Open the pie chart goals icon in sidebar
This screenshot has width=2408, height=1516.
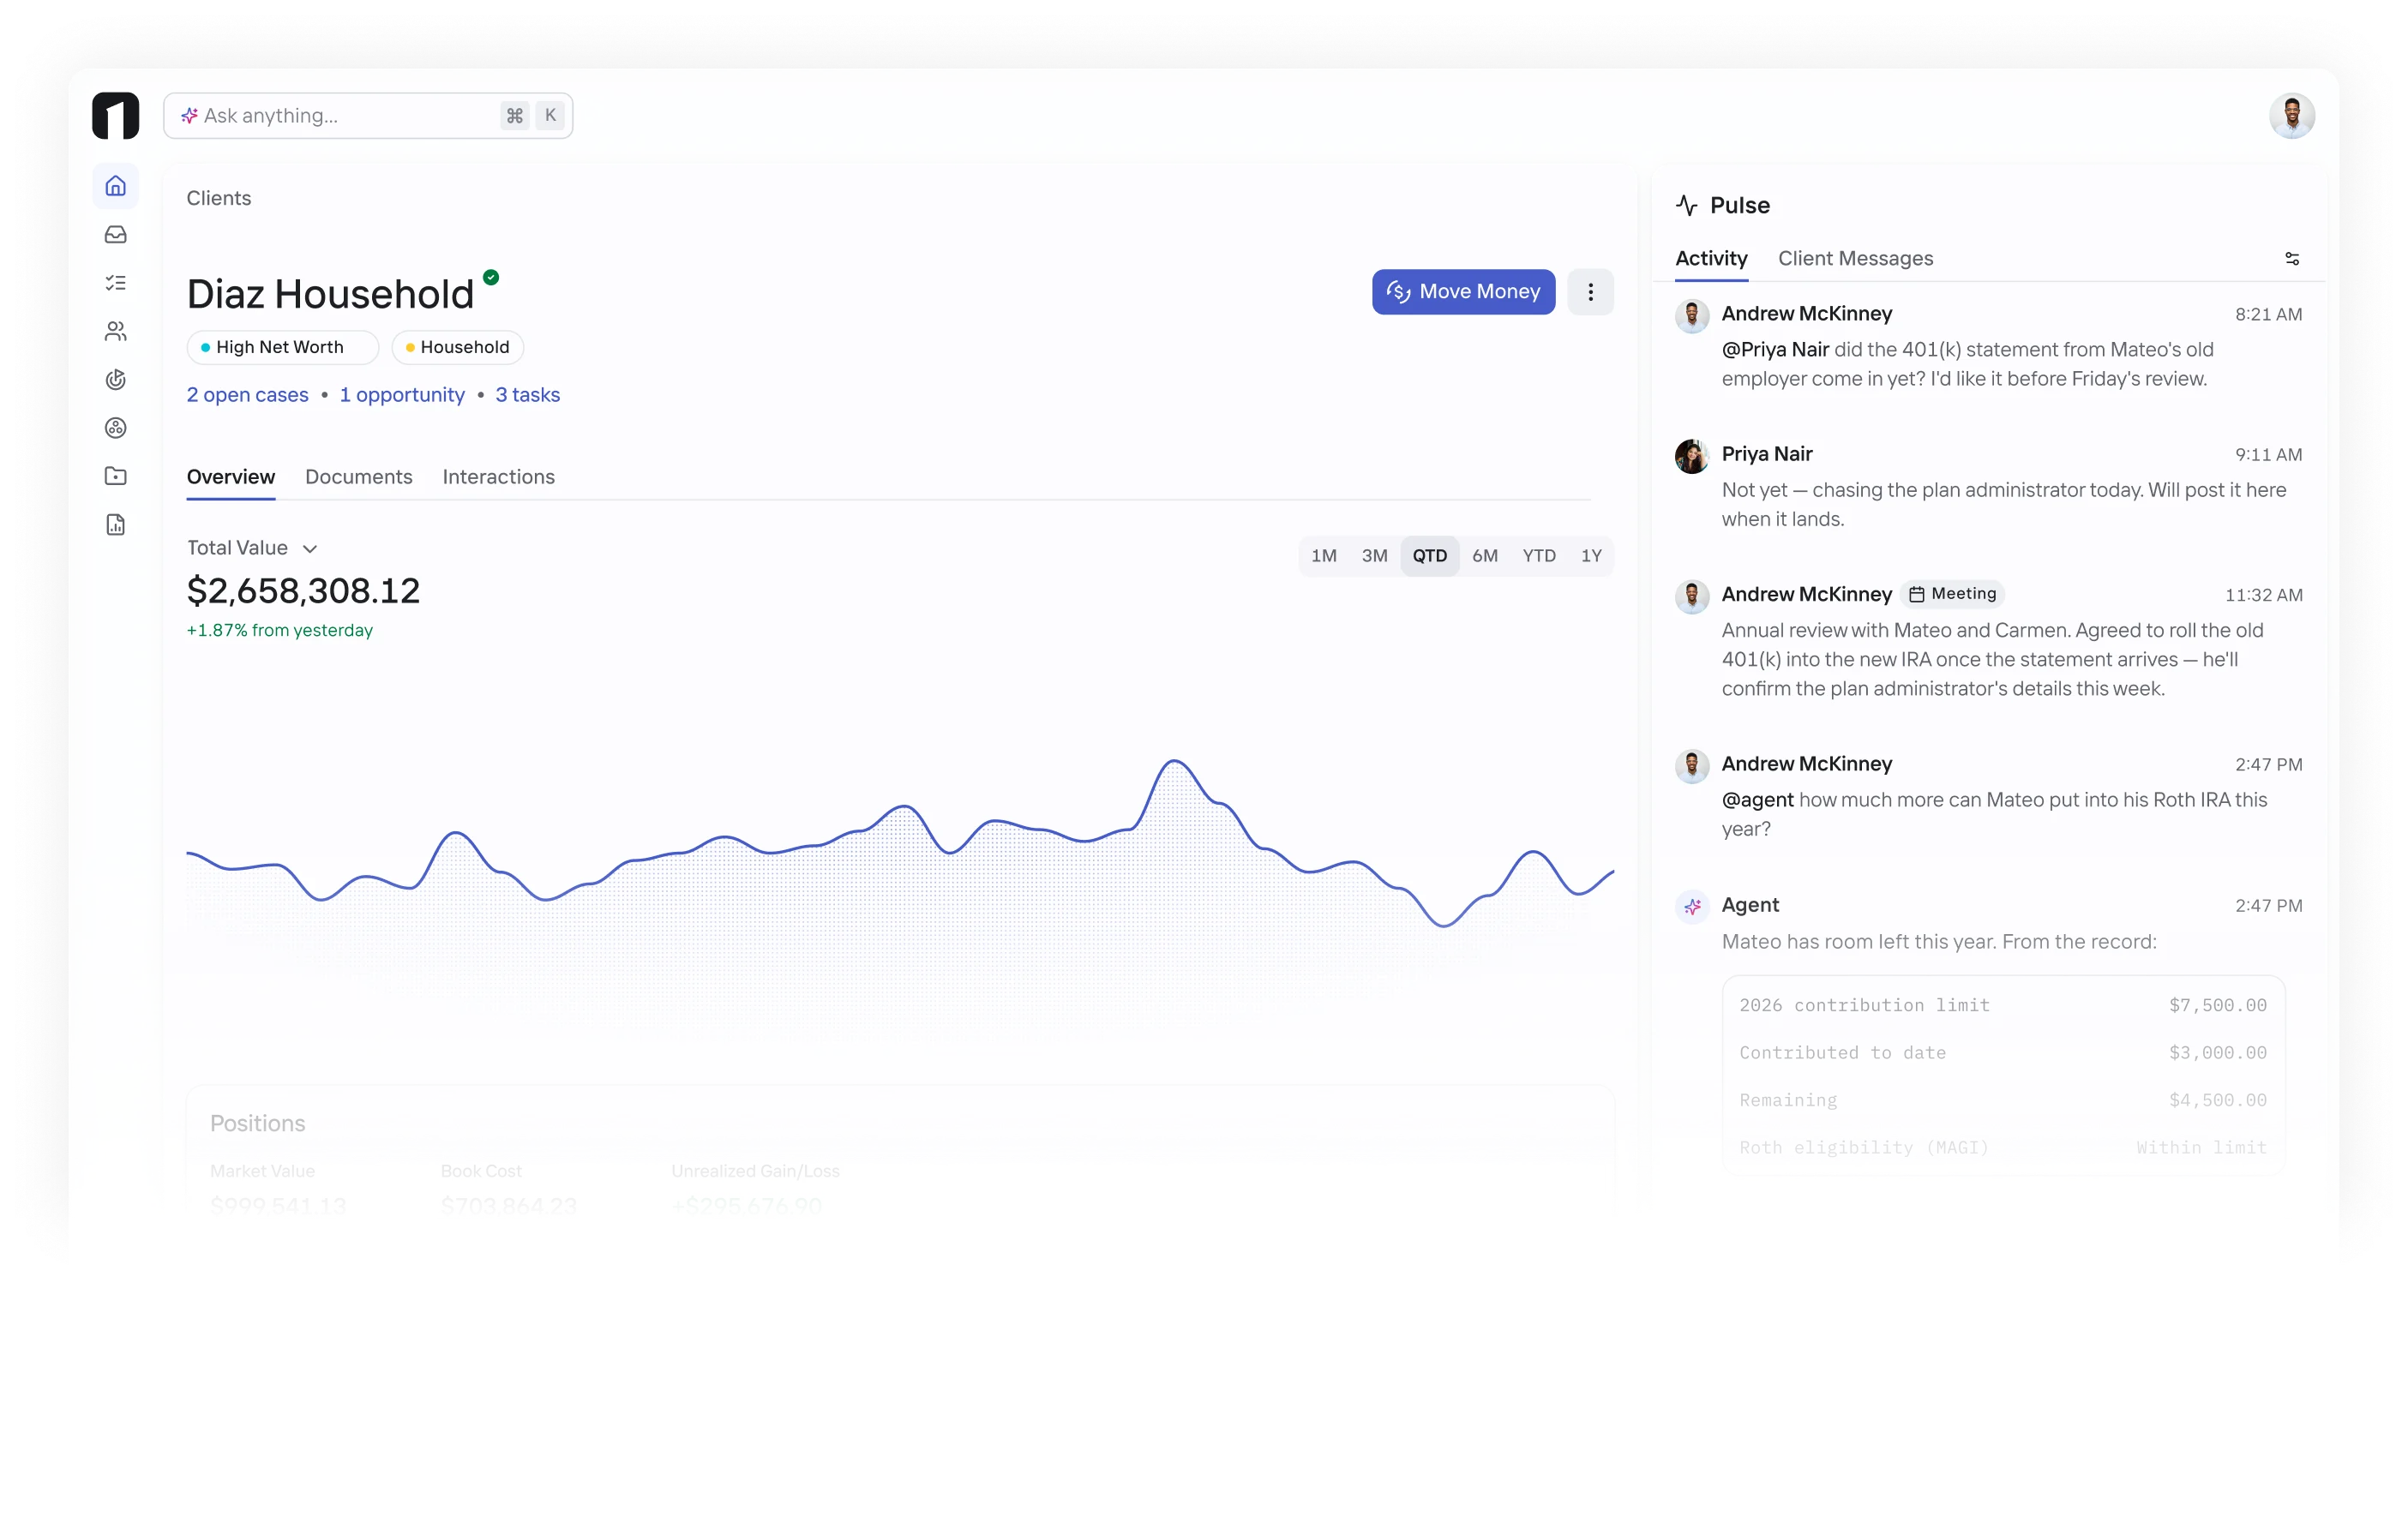116,379
